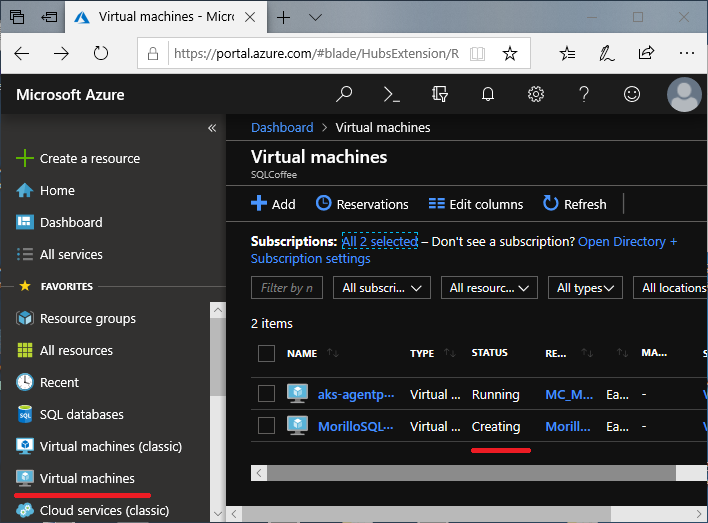The width and height of the screenshot is (708, 523).
Task: Click the browser address bar URL
Action: pos(316,53)
